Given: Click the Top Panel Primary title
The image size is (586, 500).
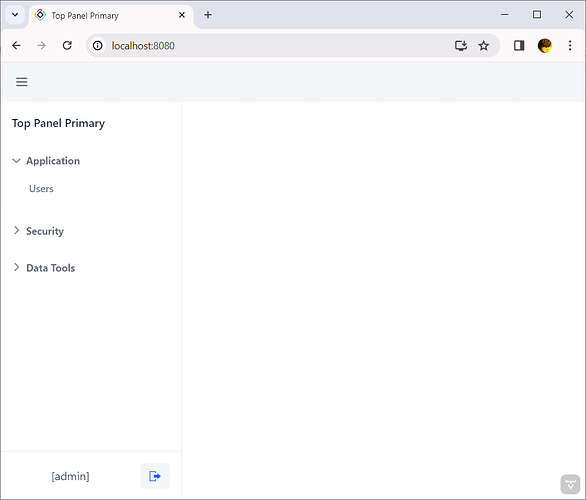Looking at the screenshot, I should pyautogui.click(x=58, y=123).
